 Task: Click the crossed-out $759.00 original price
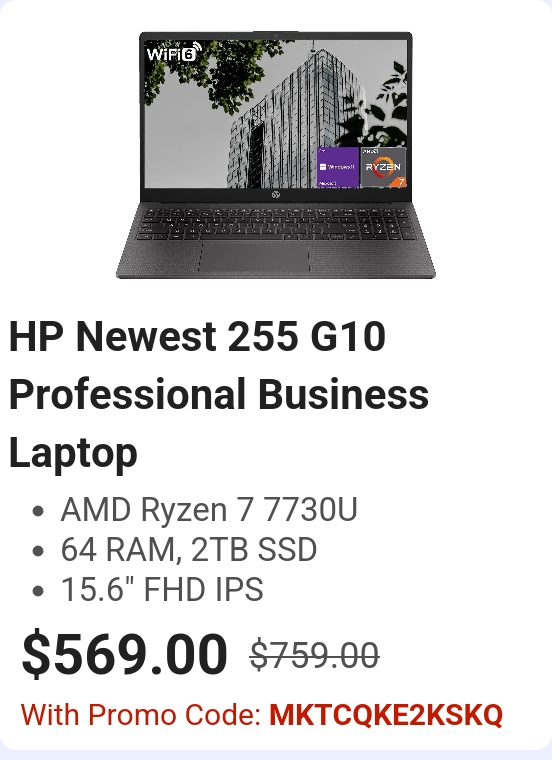click(315, 655)
